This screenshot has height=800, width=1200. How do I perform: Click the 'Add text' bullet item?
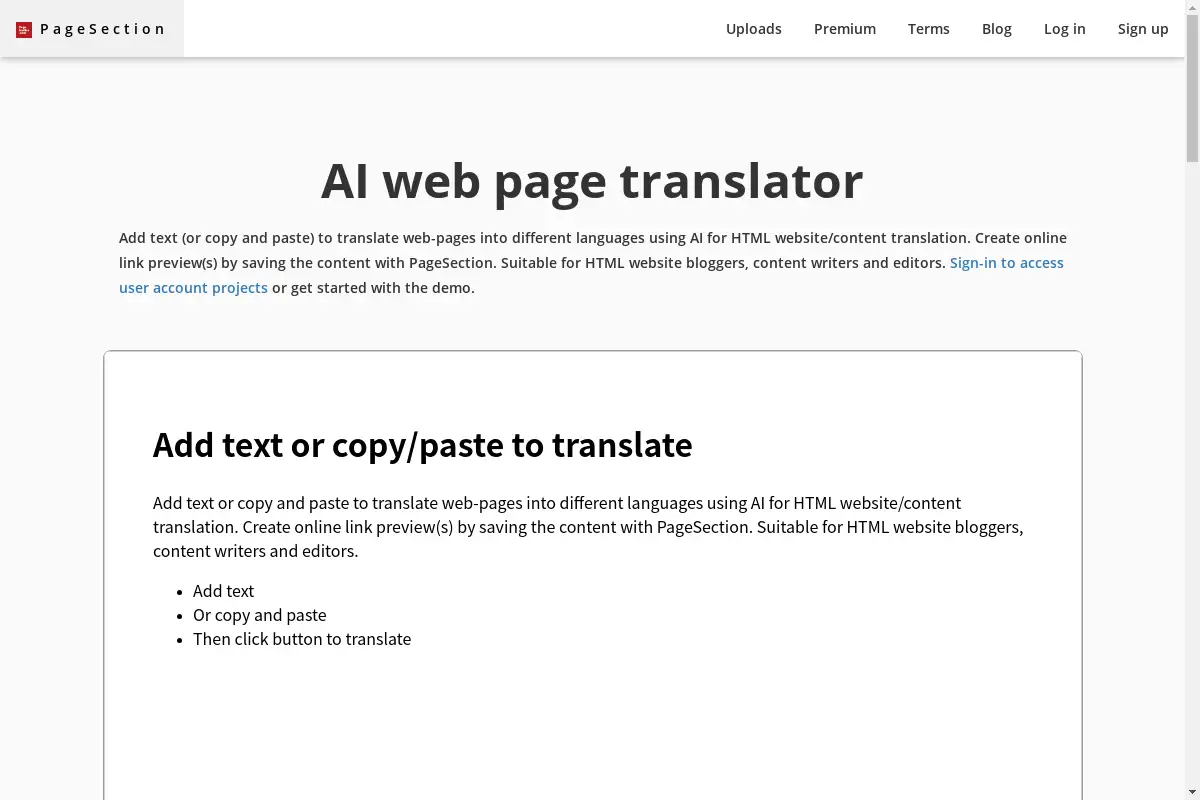(x=223, y=591)
